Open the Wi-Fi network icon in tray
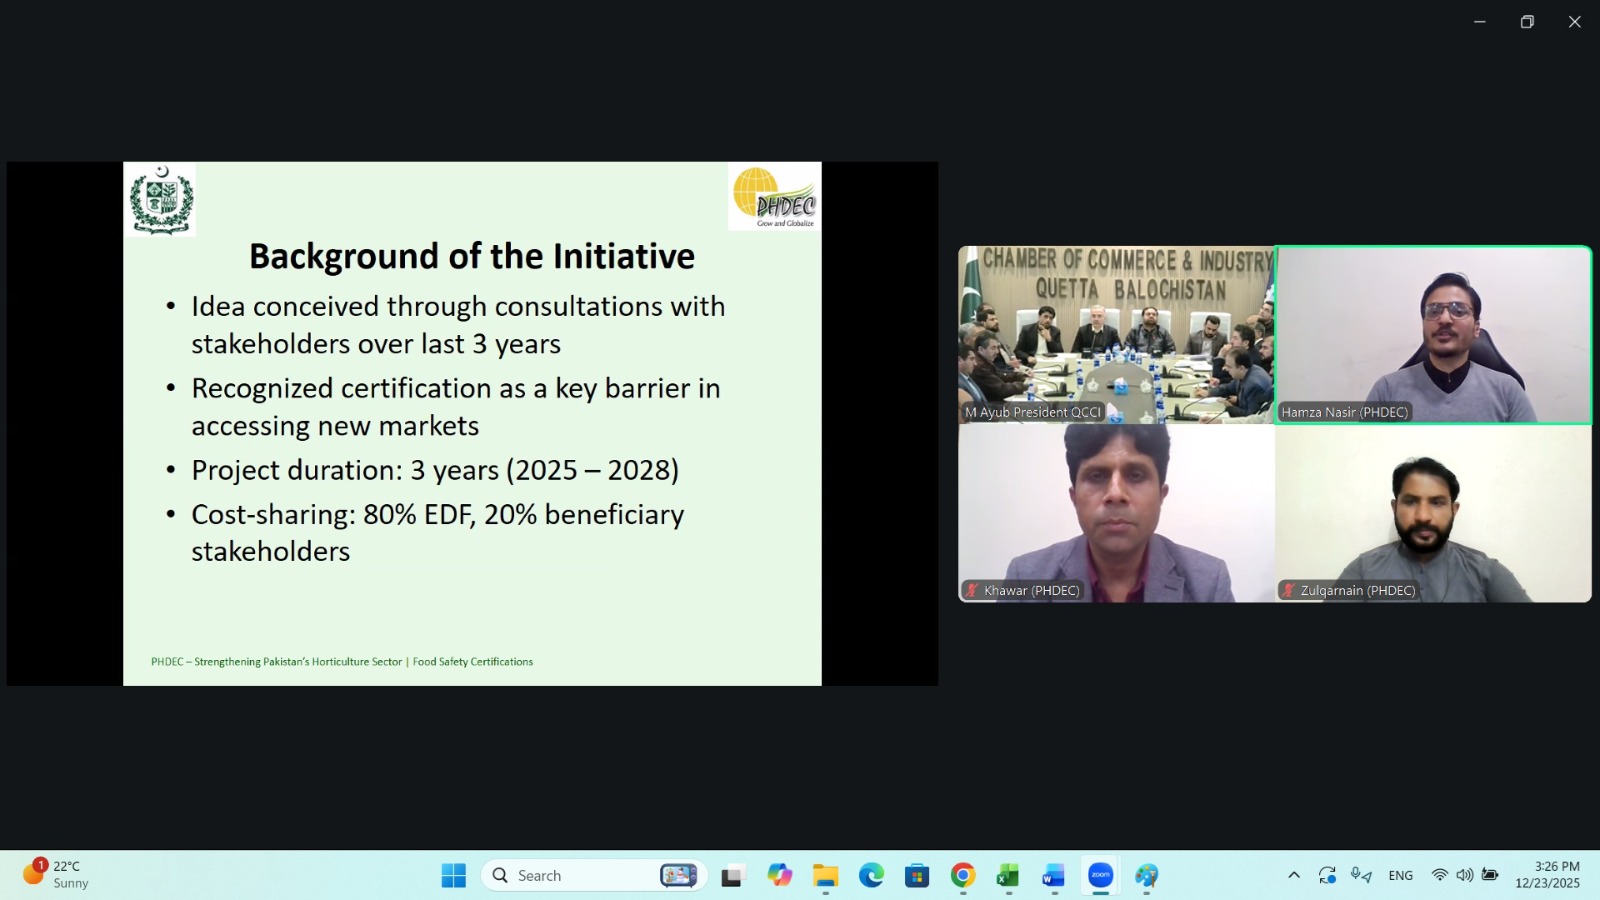Screen dimensions: 1600x900 point(1439,875)
